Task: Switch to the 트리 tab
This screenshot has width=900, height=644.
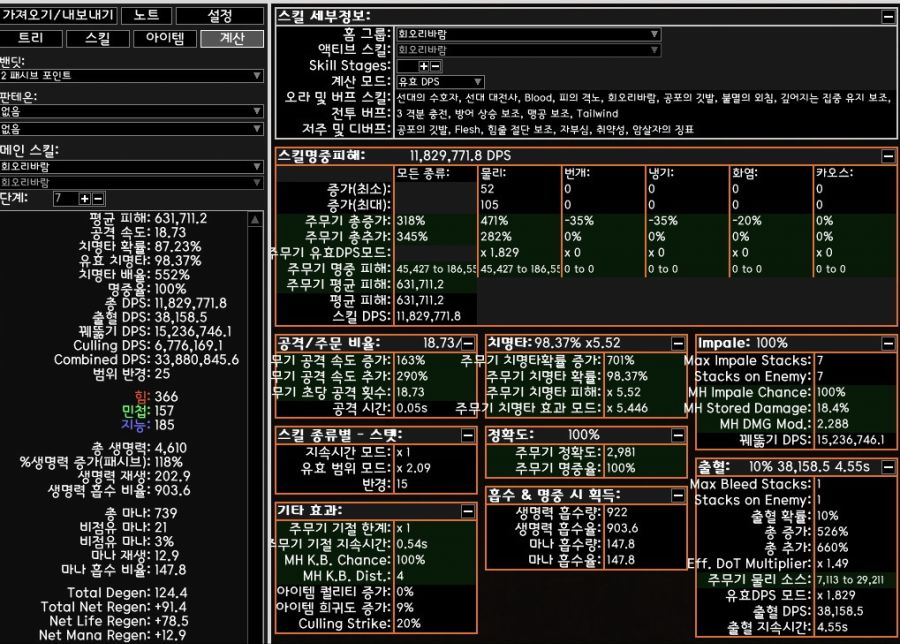Action: point(31,38)
